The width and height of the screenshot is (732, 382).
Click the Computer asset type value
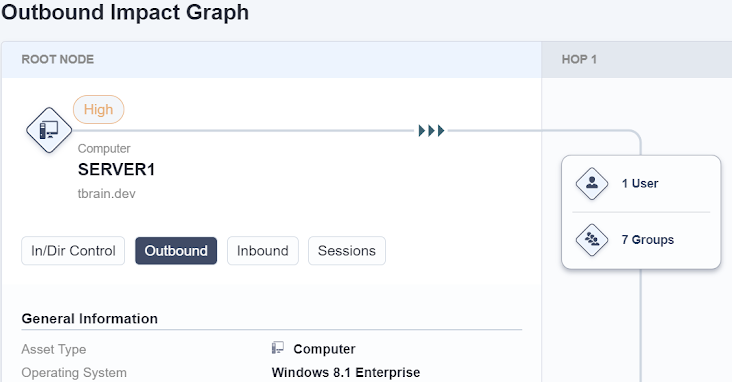(324, 349)
